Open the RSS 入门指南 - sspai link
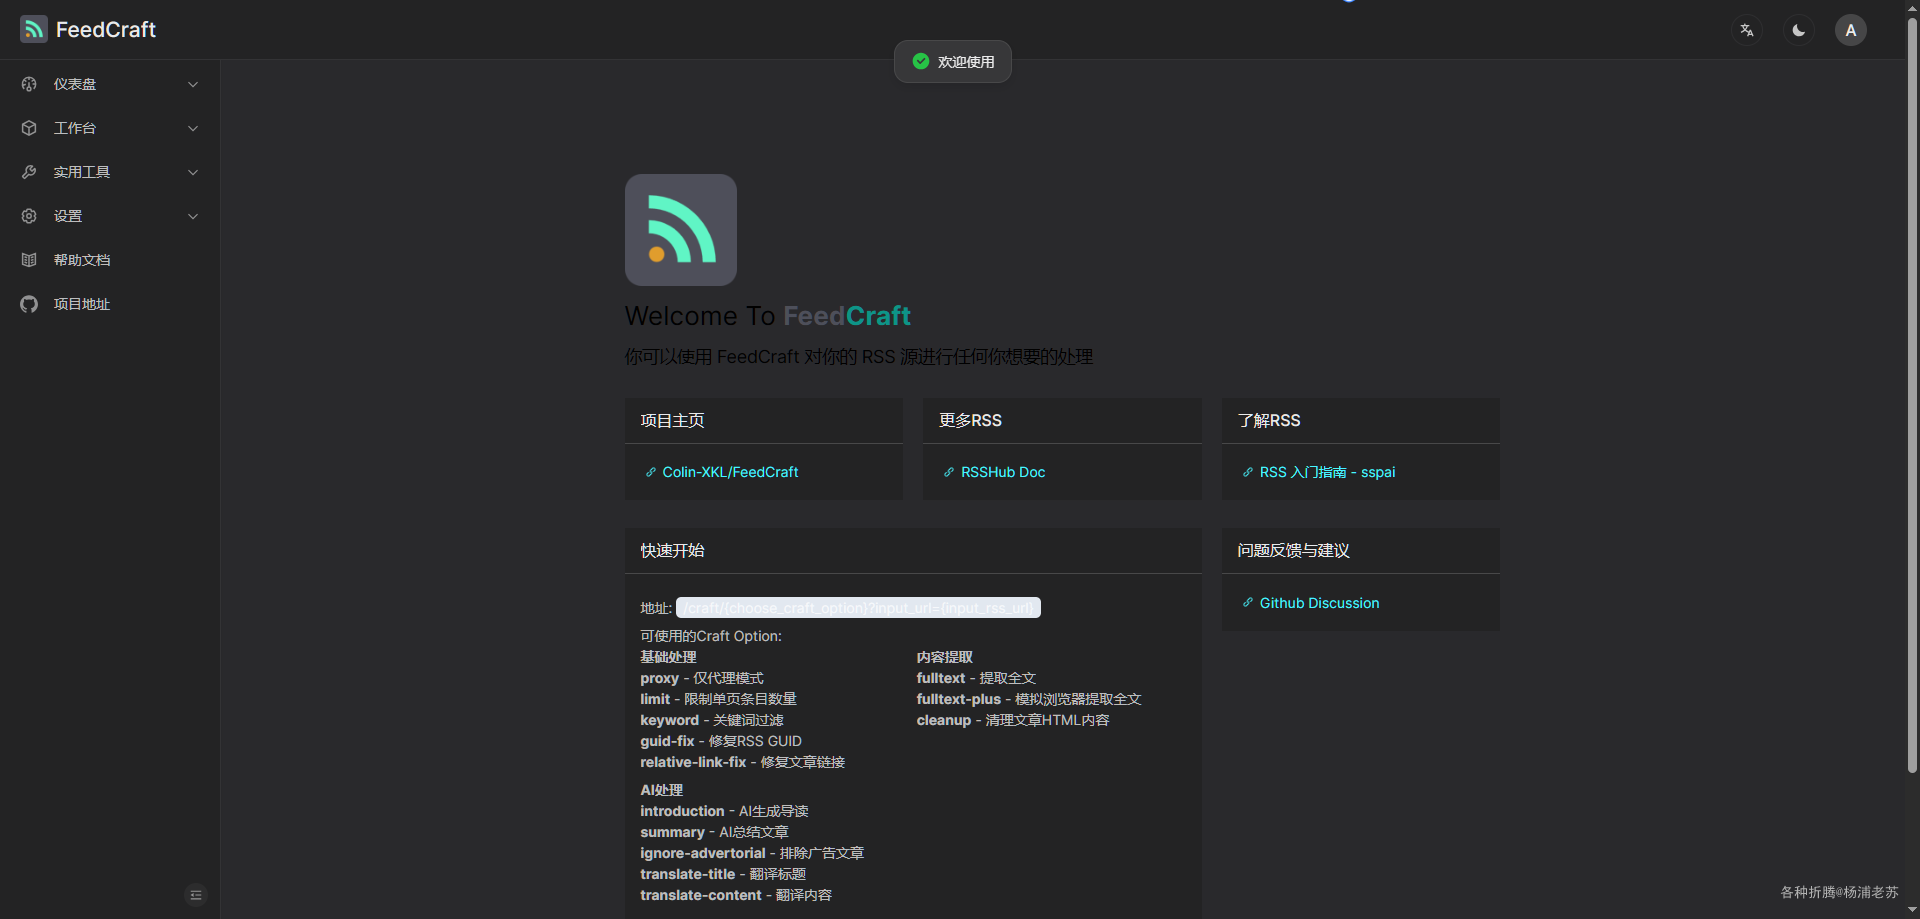 (1327, 472)
